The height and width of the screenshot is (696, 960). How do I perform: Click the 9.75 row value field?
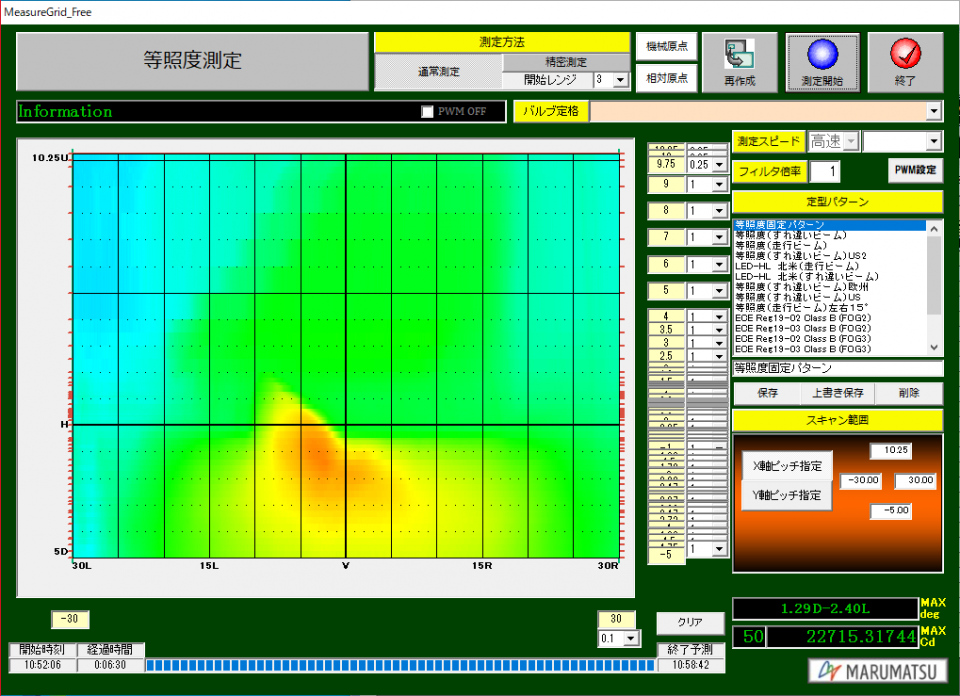click(666, 164)
